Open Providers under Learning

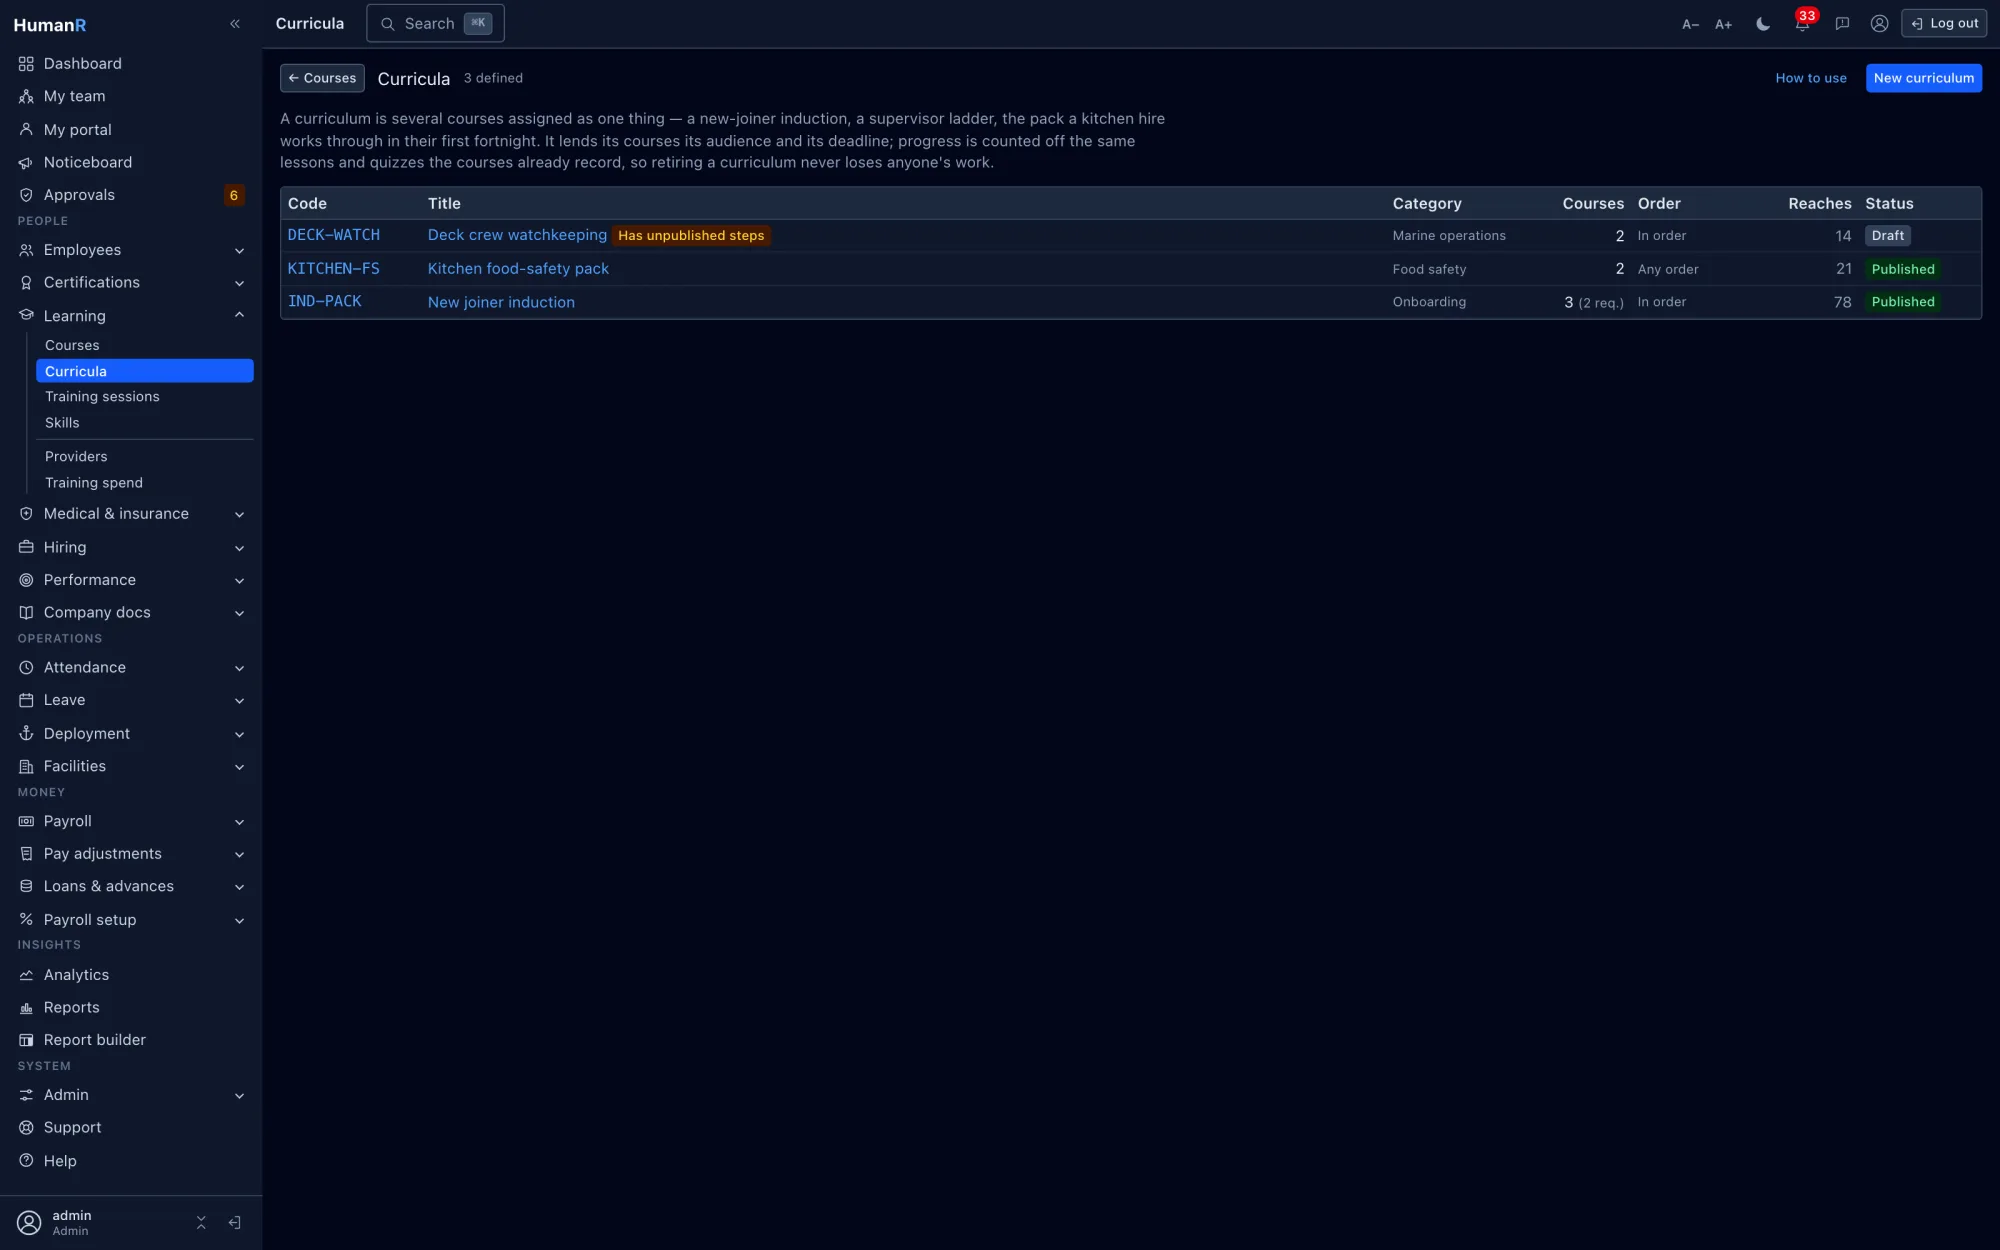(145, 457)
